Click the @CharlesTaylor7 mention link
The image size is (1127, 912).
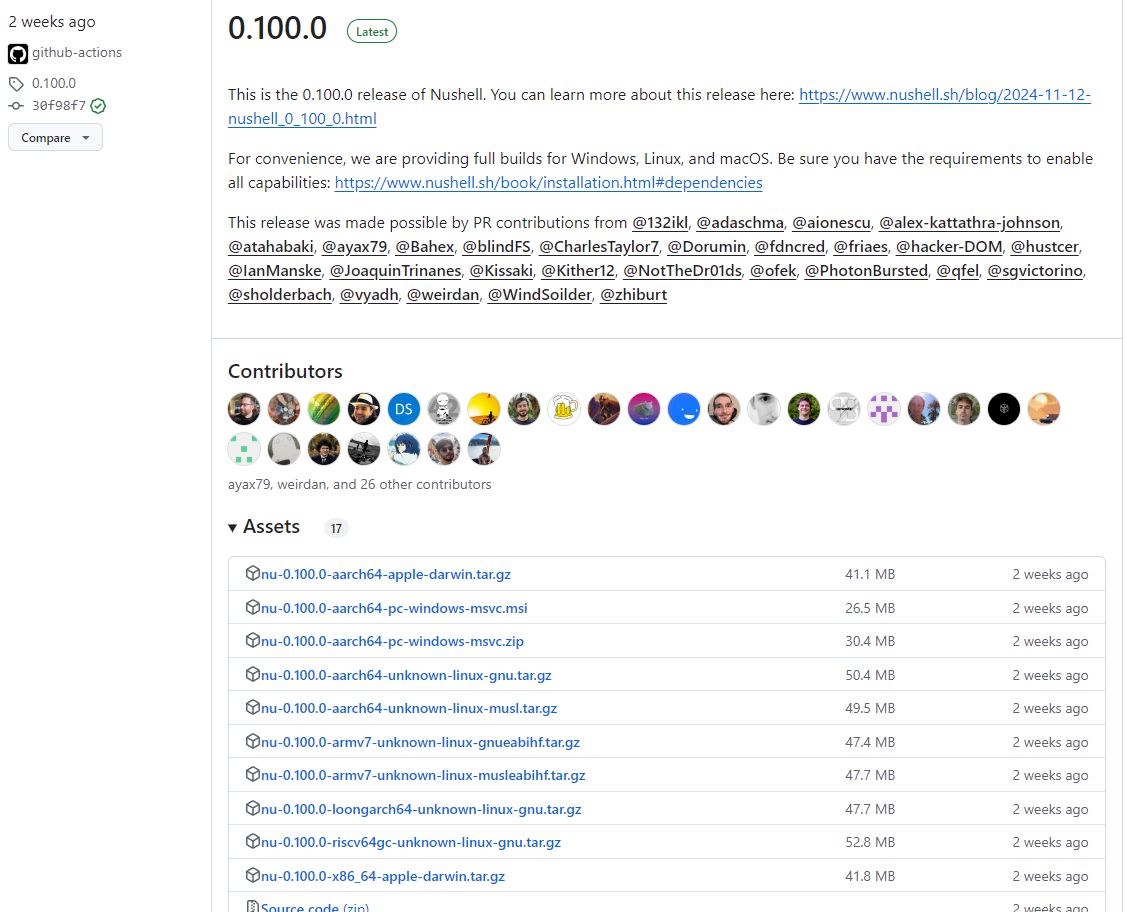(599, 247)
